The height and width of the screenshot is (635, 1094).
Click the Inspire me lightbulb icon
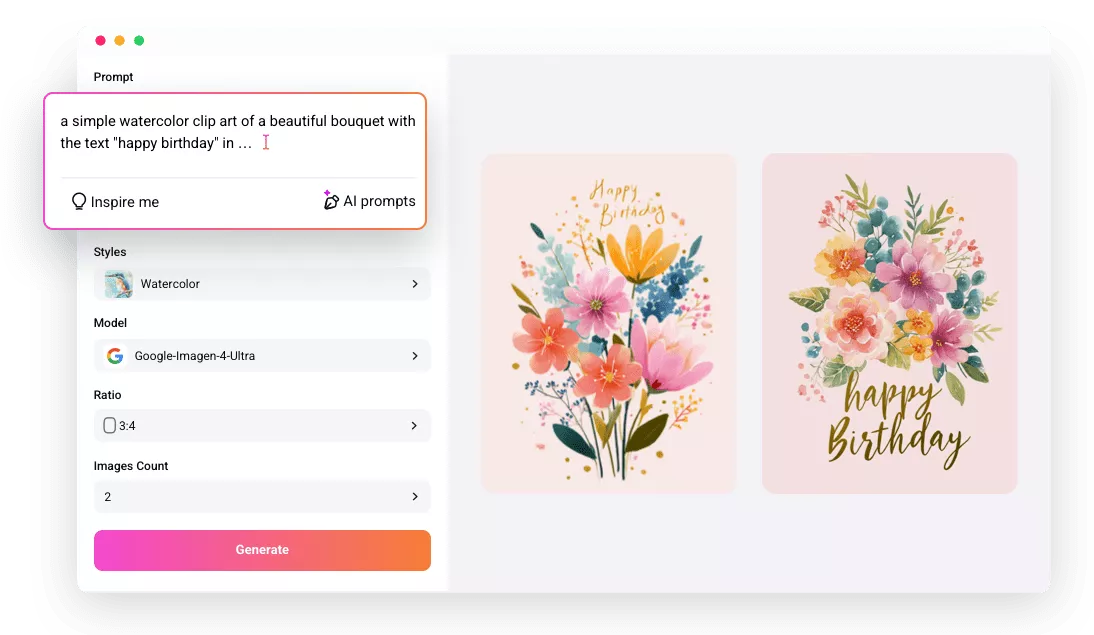pyautogui.click(x=80, y=201)
